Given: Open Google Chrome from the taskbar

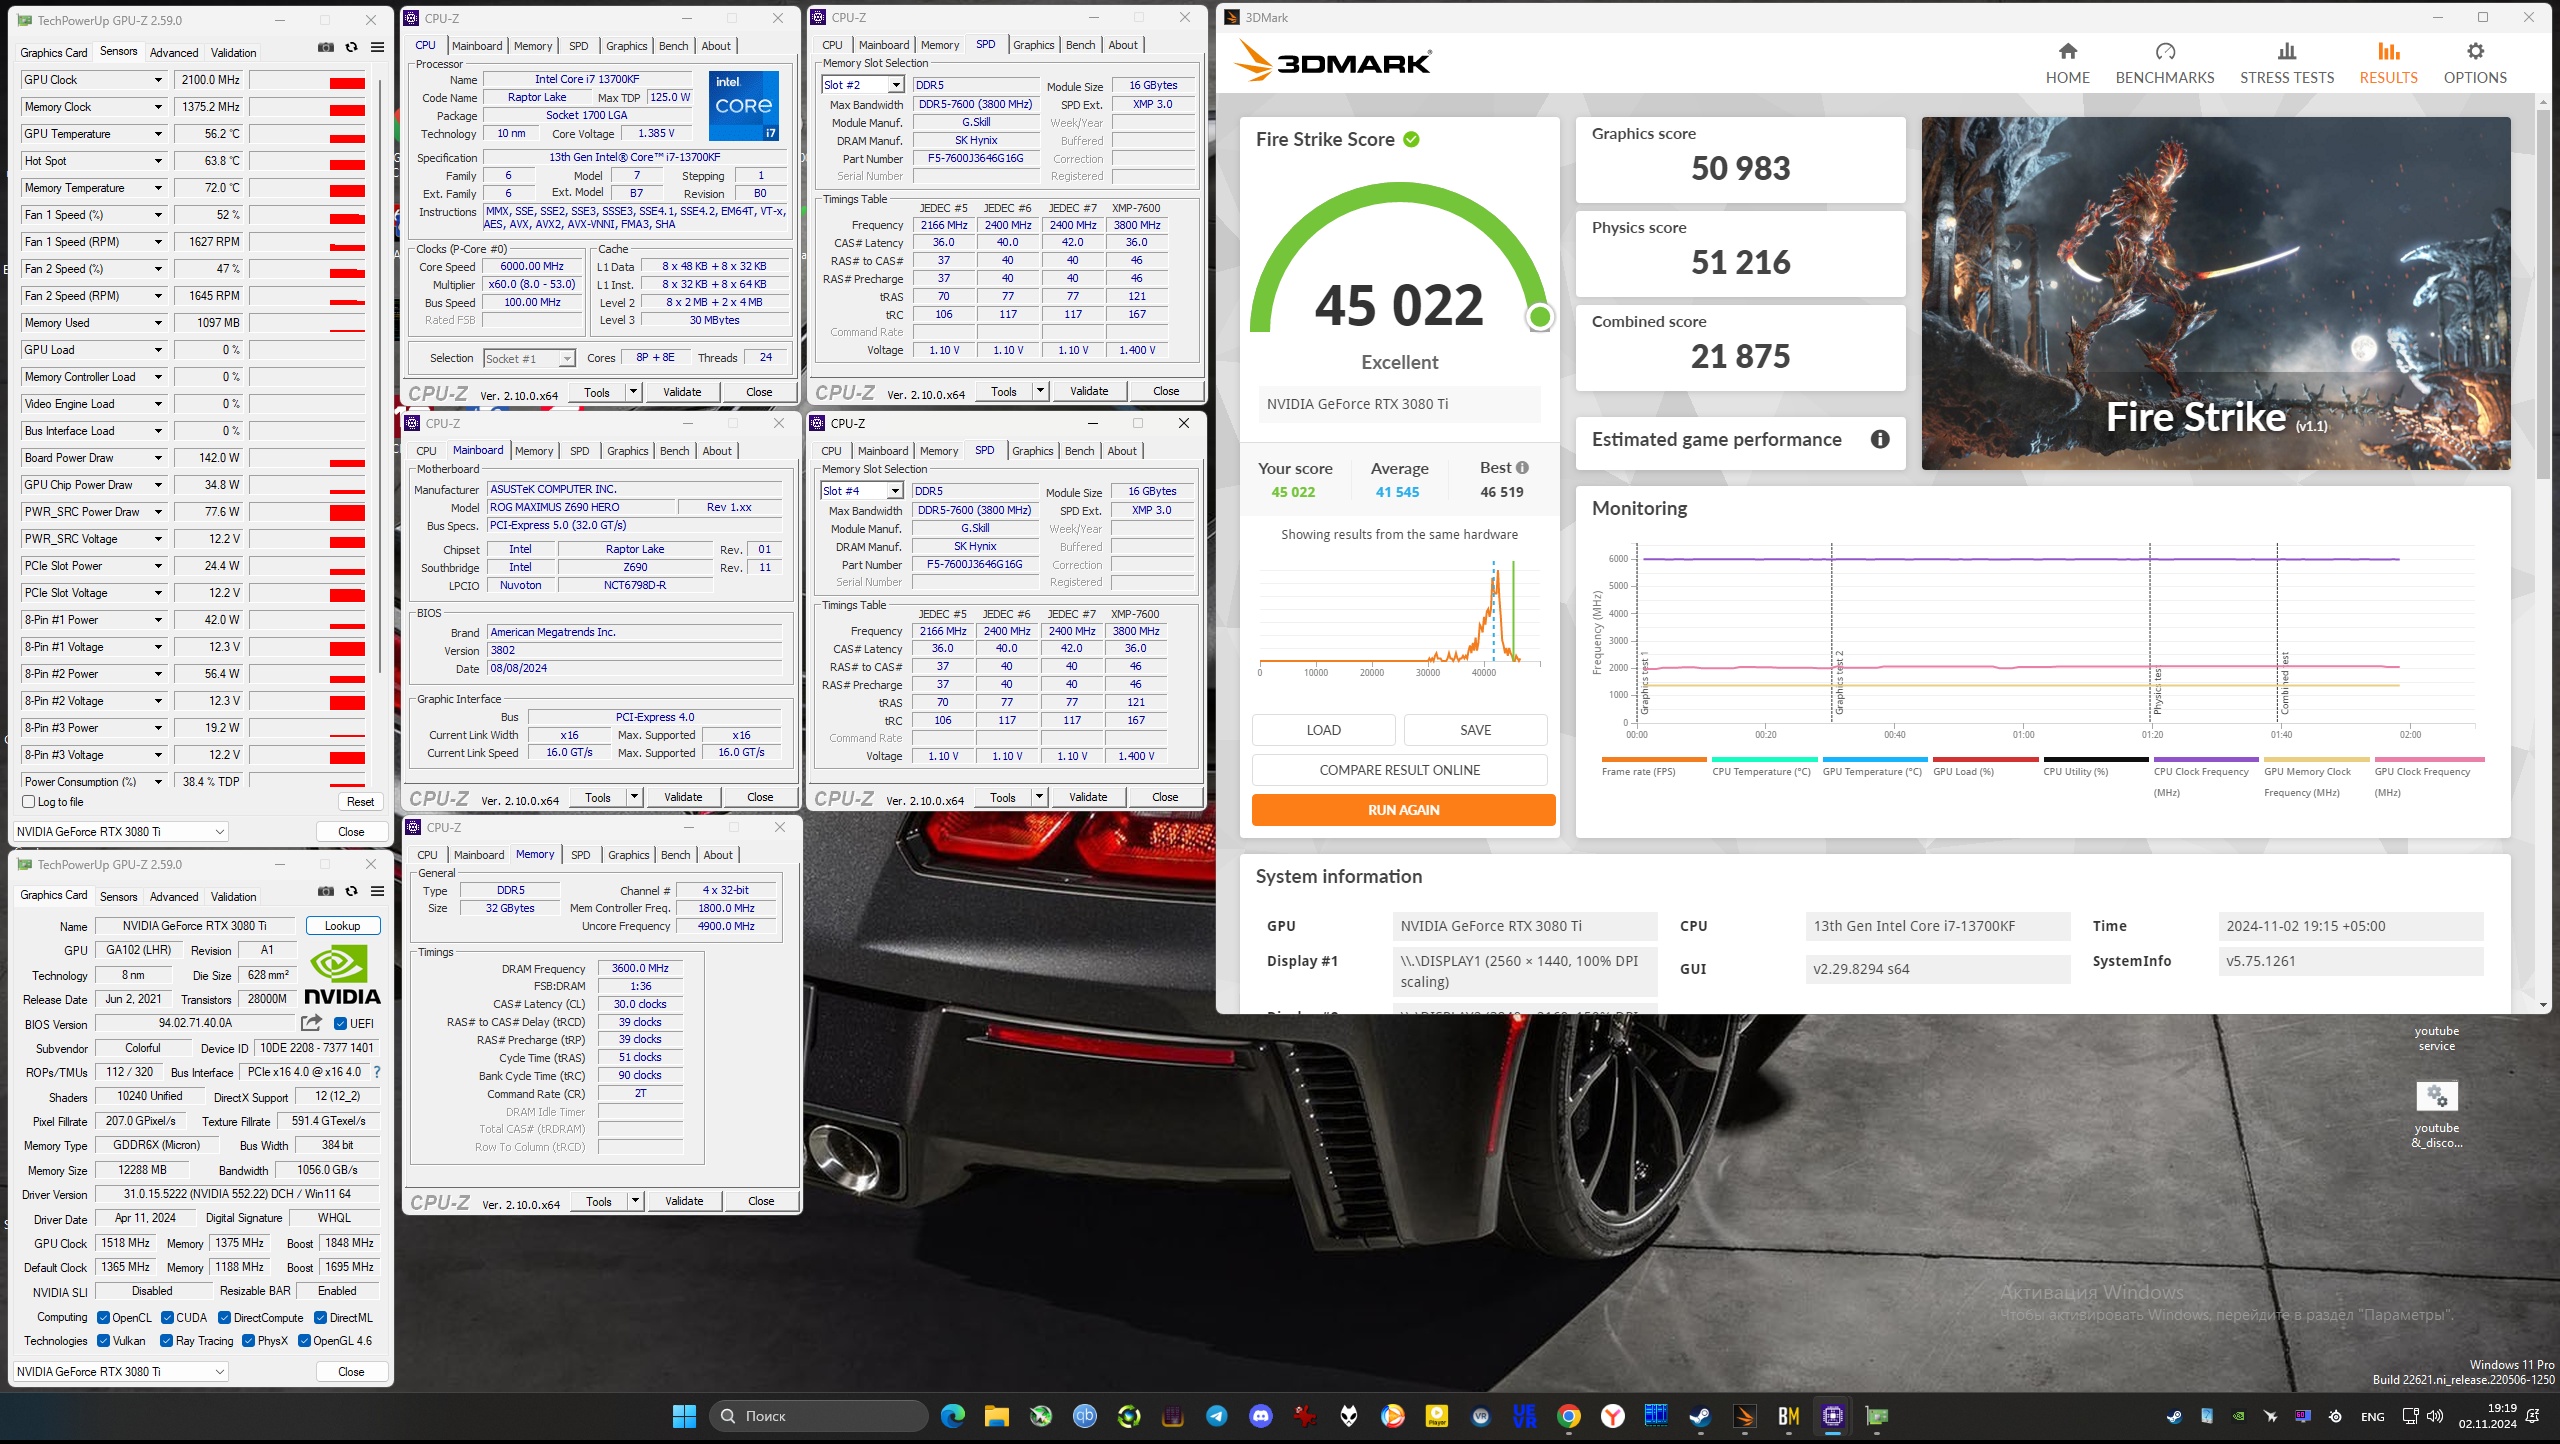Looking at the screenshot, I should tap(1569, 1416).
